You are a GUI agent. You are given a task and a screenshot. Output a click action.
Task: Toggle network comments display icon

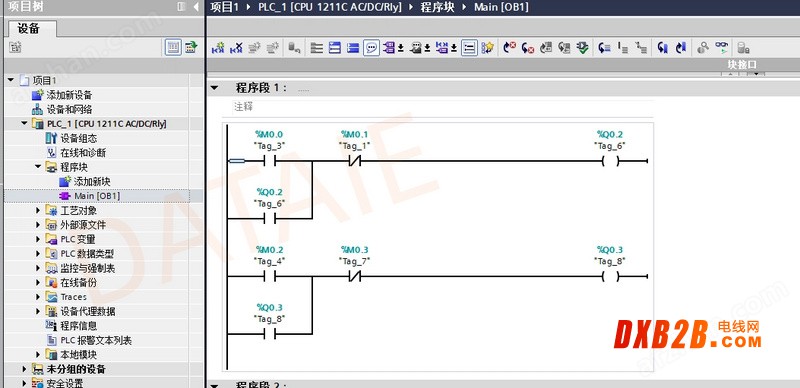pos(469,48)
